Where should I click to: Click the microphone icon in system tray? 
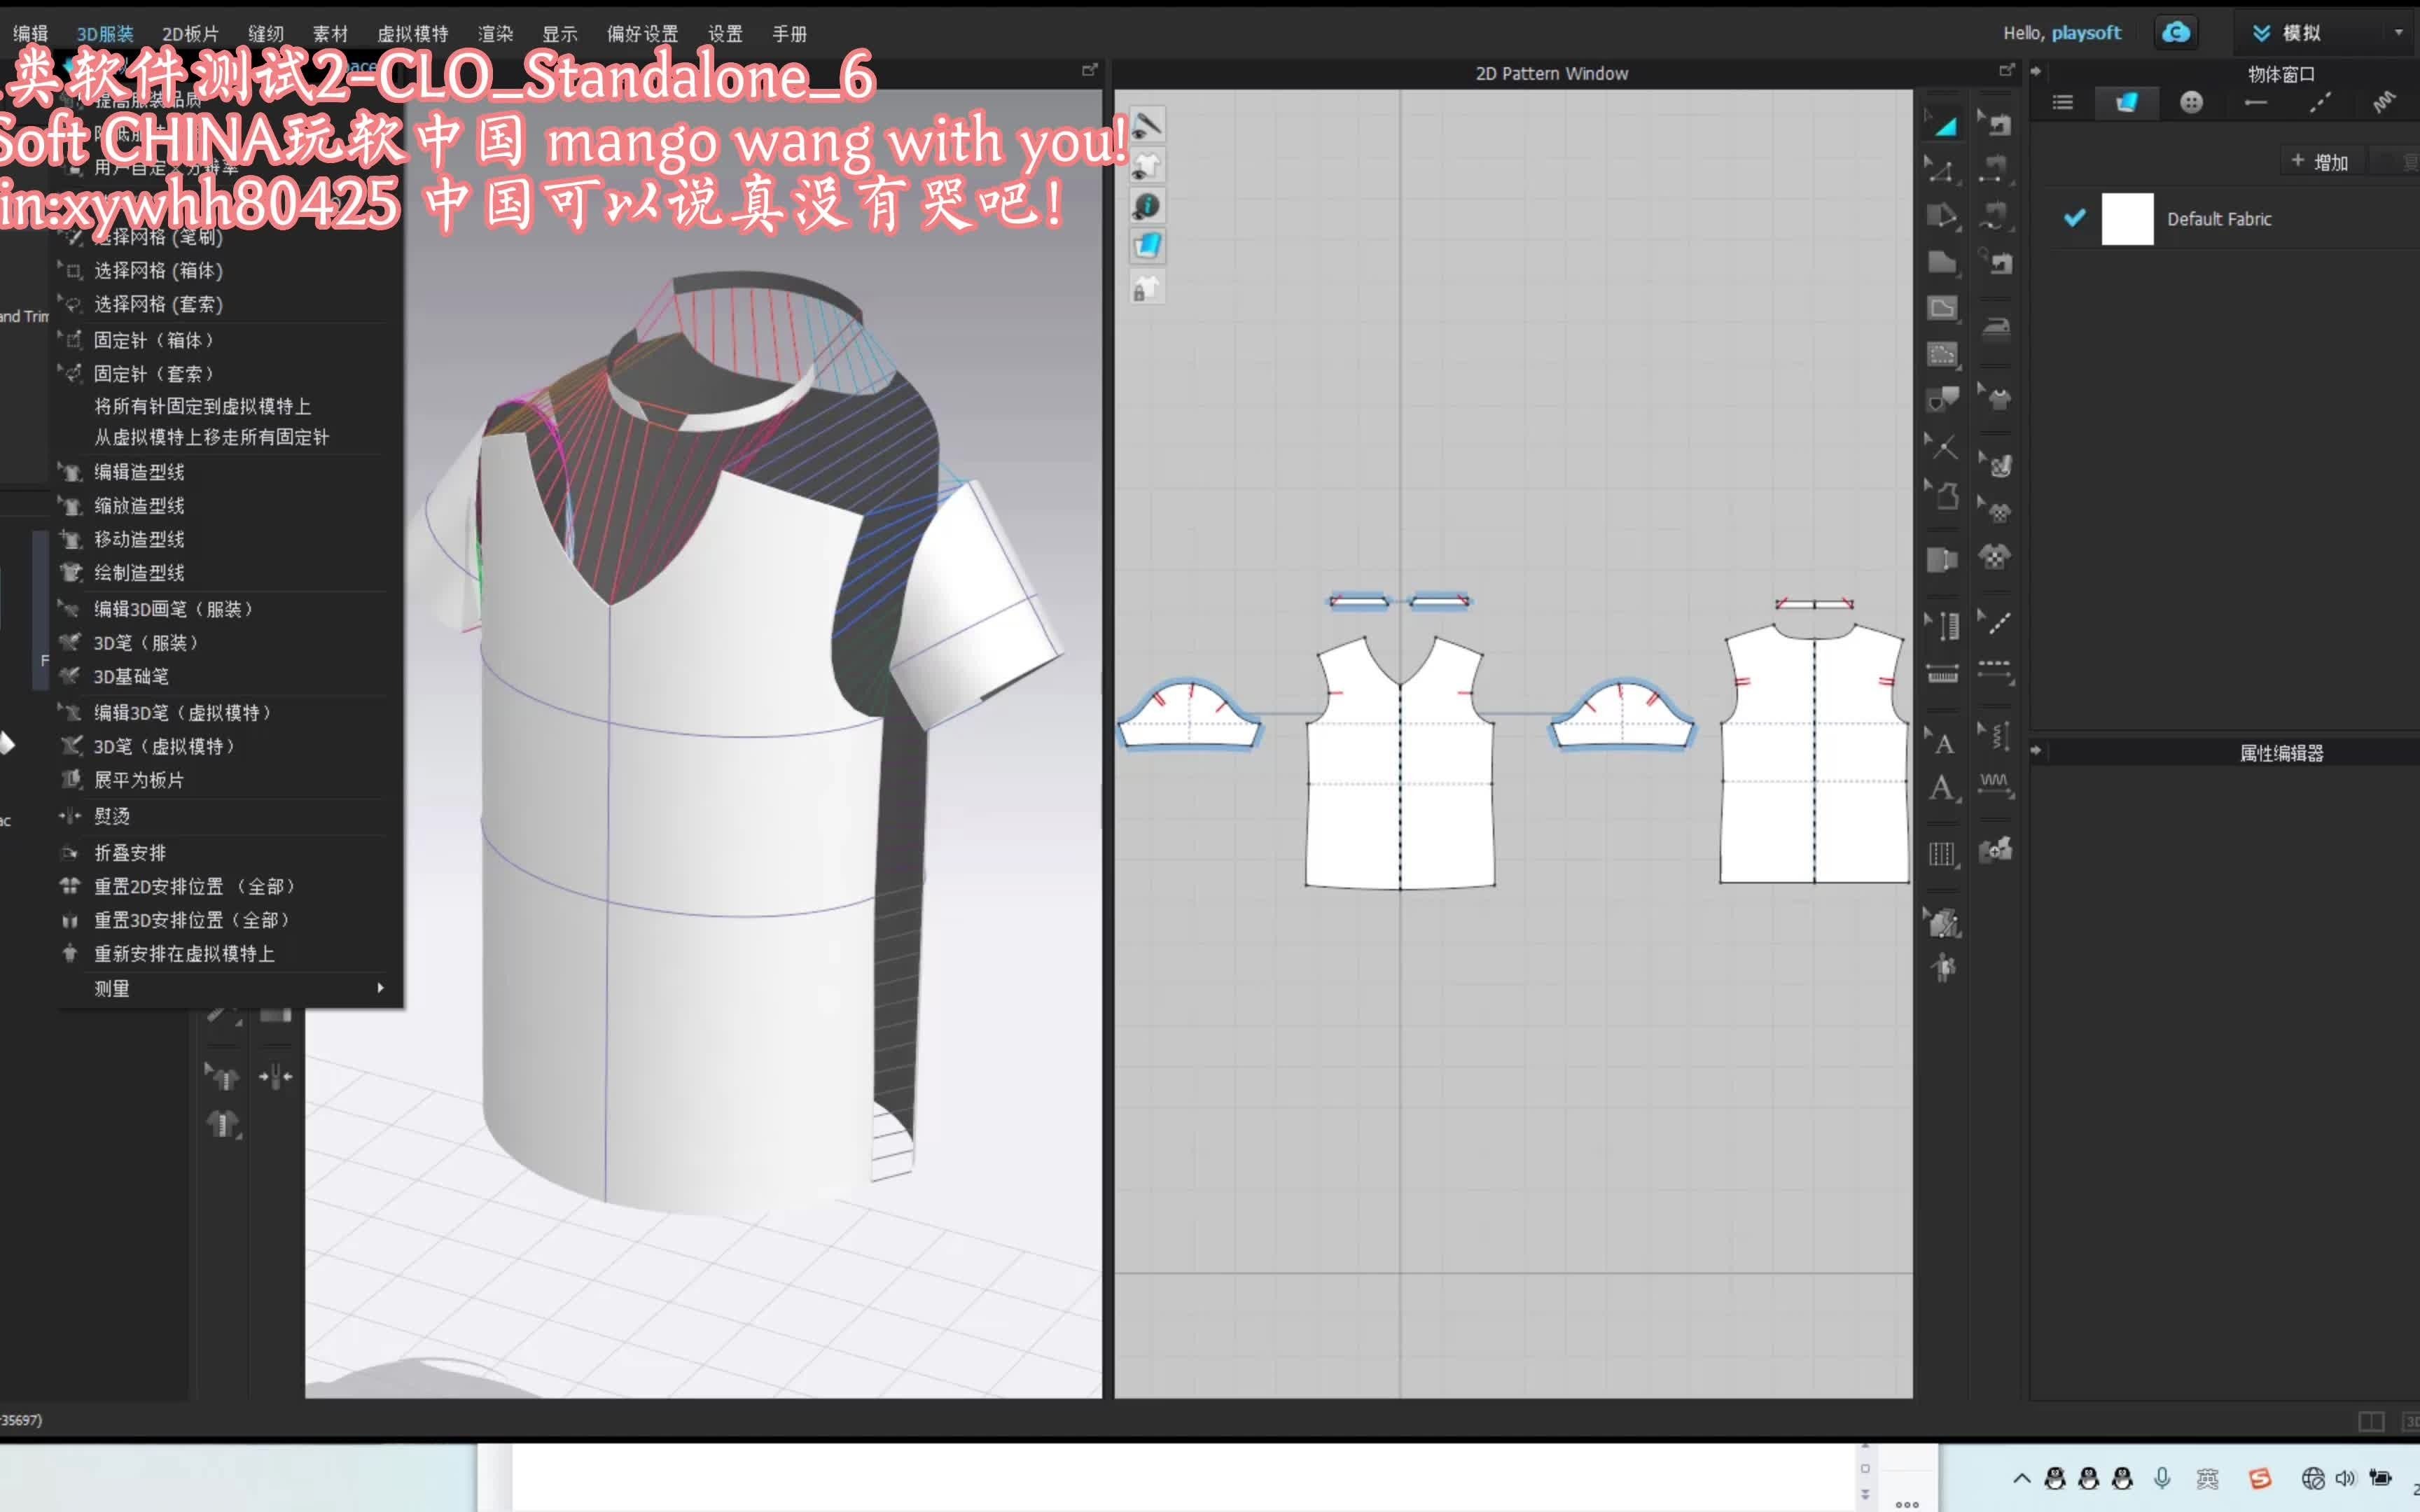pyautogui.click(x=2161, y=1478)
